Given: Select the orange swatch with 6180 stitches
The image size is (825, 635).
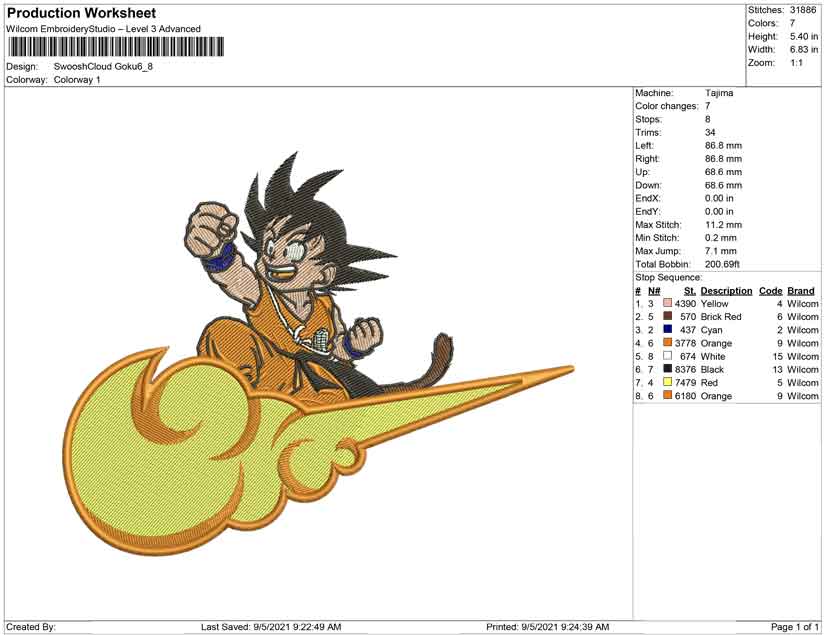Looking at the screenshot, I should click(x=668, y=395).
